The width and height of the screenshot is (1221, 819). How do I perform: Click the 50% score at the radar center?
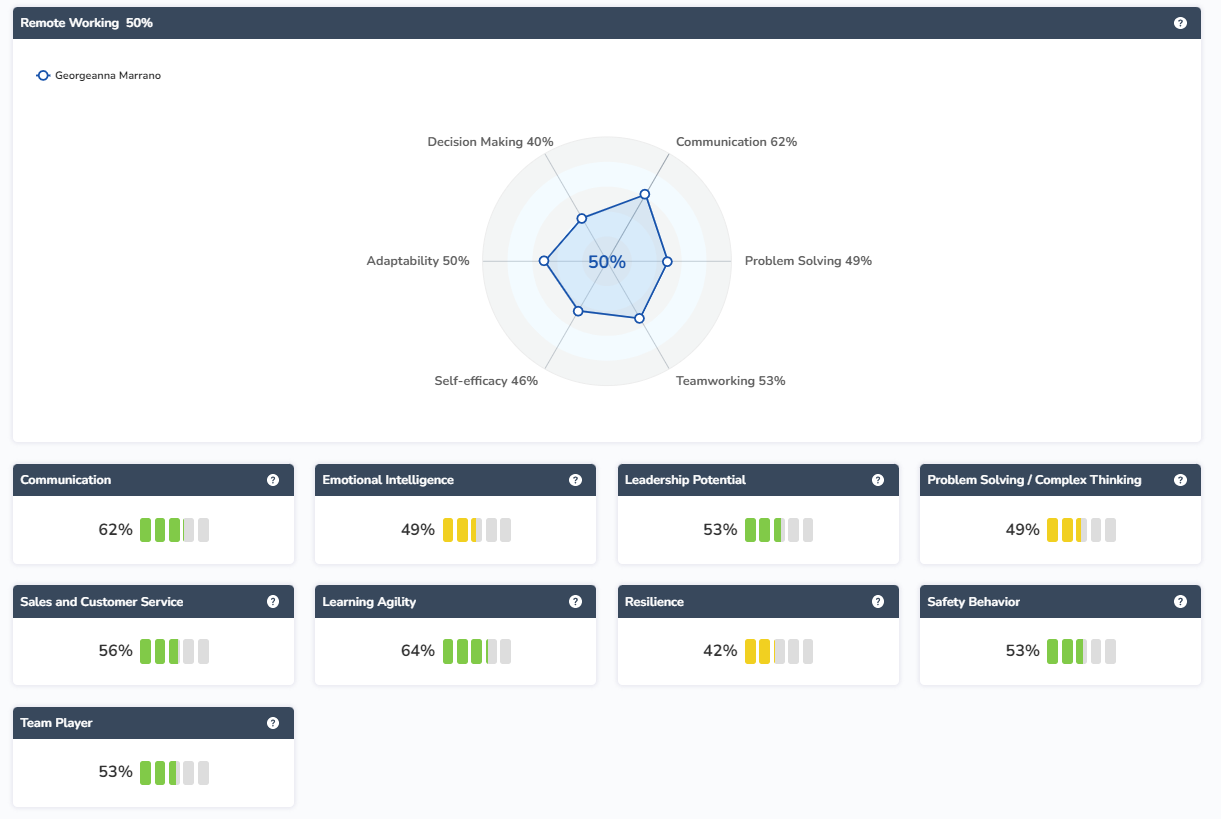point(607,262)
